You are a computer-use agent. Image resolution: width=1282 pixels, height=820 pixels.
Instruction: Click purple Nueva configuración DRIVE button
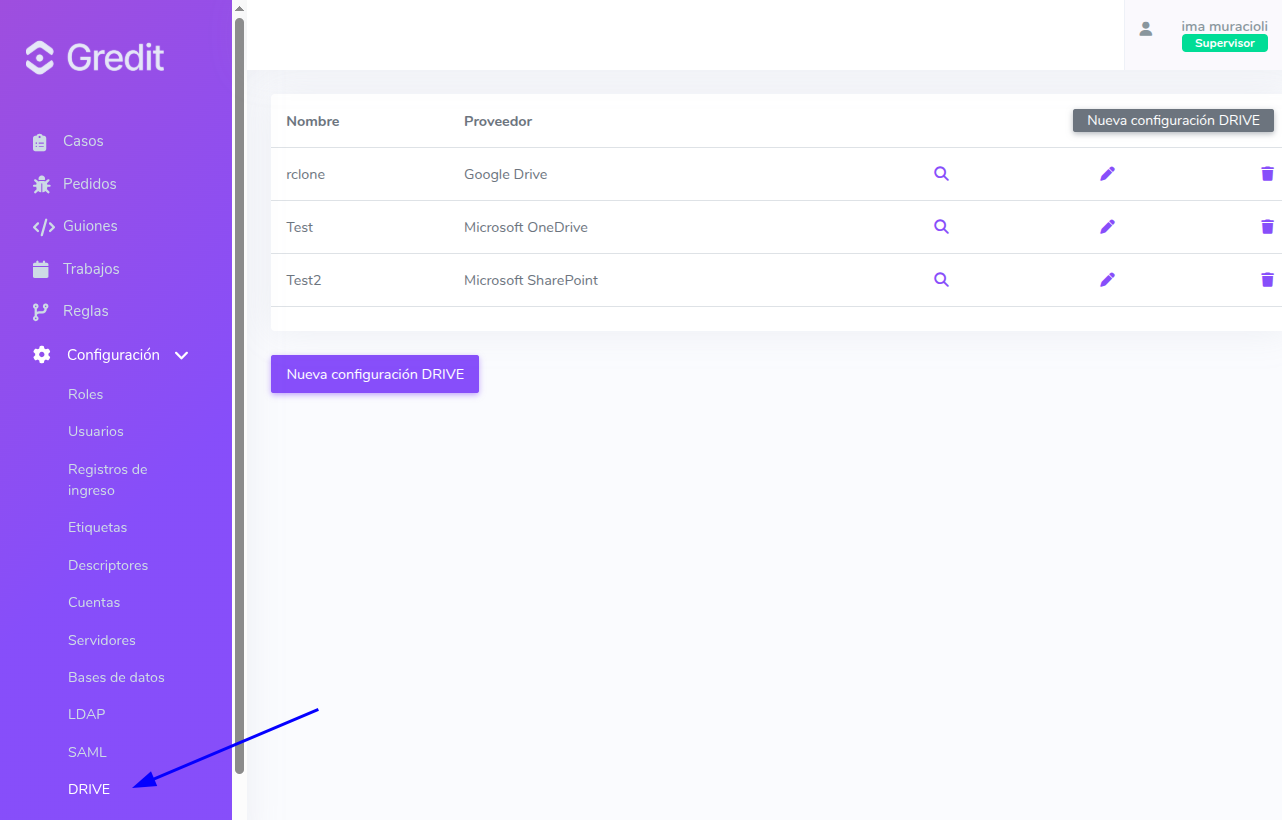point(375,374)
